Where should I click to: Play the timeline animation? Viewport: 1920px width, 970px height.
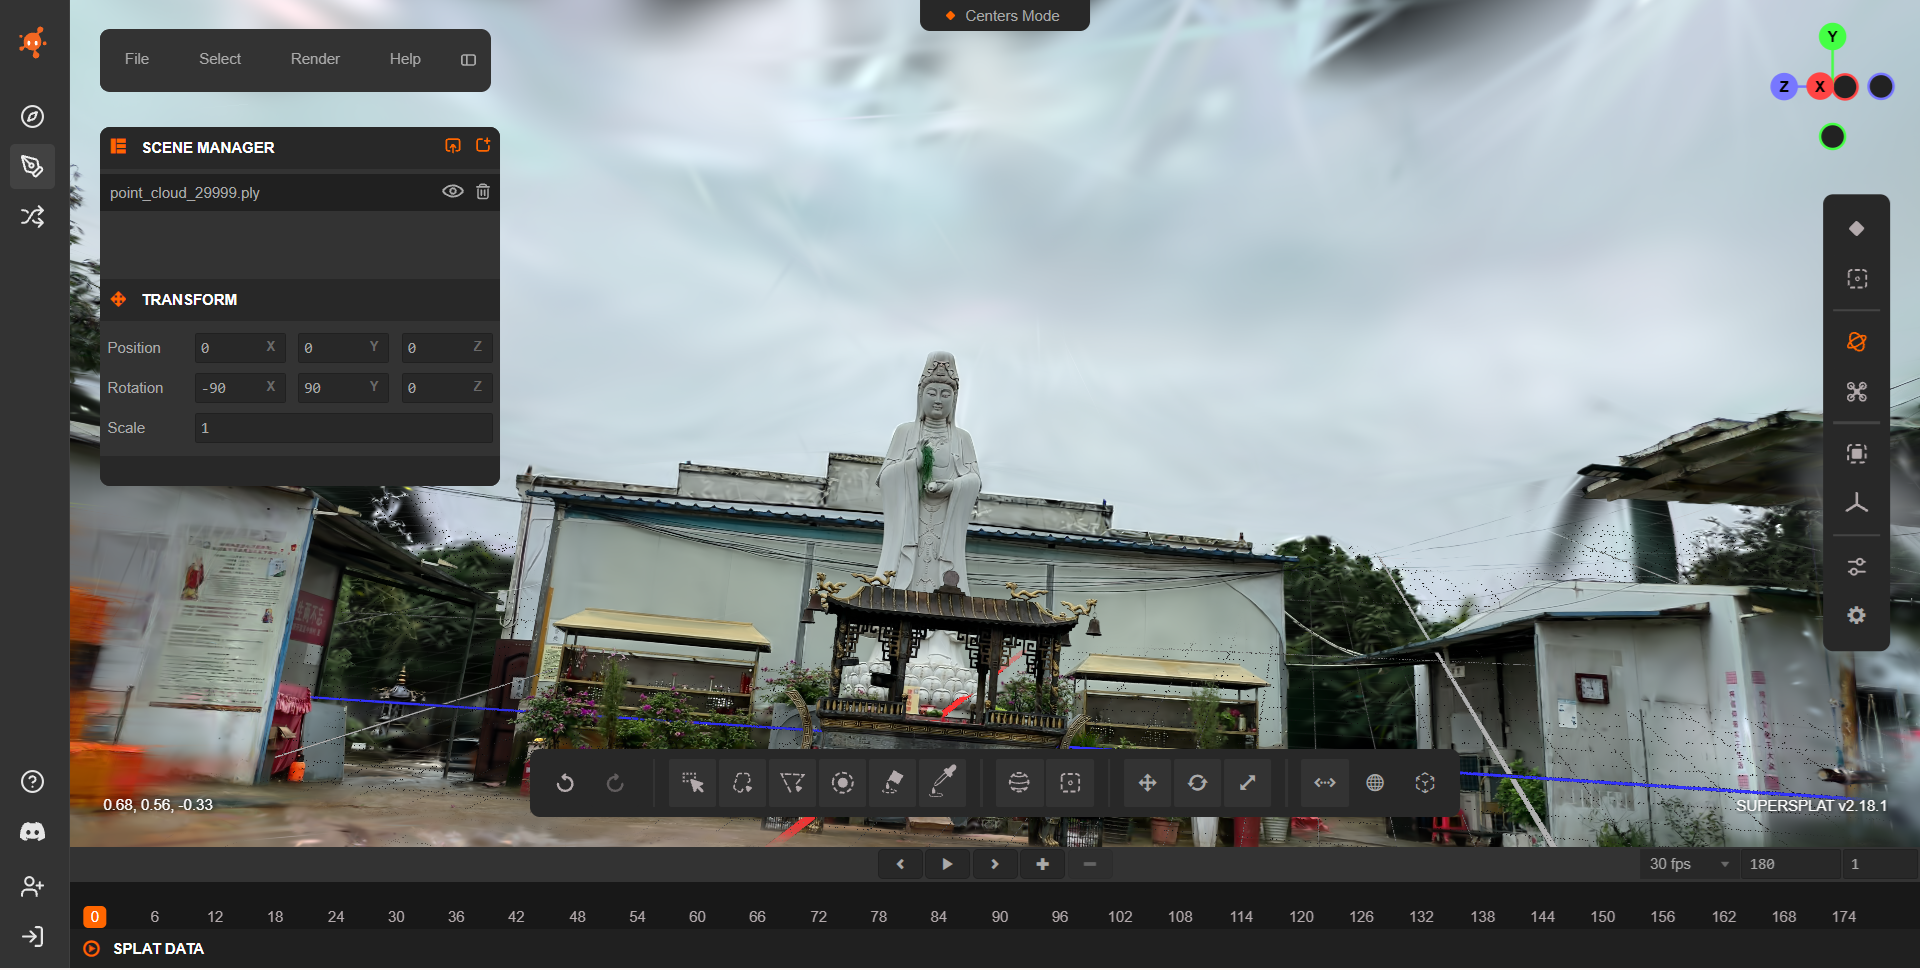point(947,864)
